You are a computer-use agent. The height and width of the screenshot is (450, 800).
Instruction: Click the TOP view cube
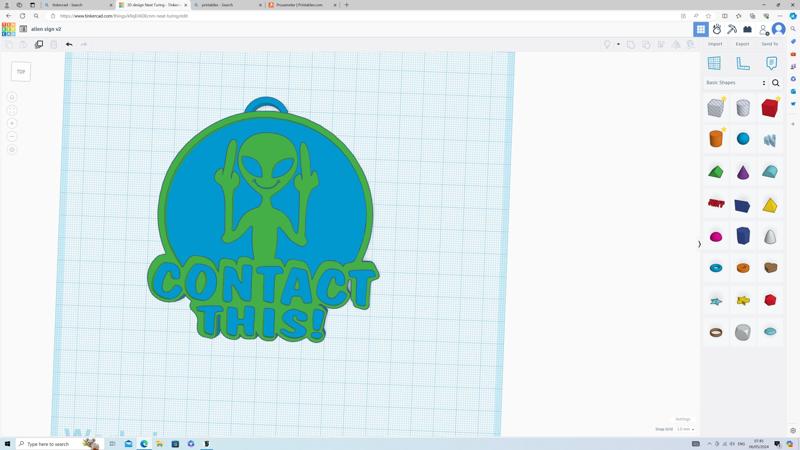21,71
